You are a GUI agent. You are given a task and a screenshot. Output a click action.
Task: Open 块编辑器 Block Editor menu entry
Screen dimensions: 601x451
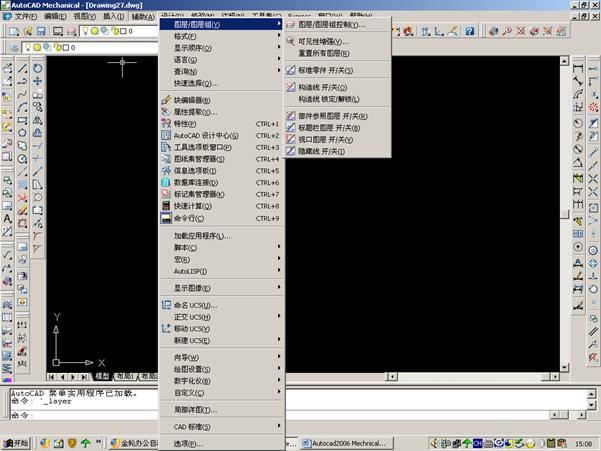coord(222,100)
